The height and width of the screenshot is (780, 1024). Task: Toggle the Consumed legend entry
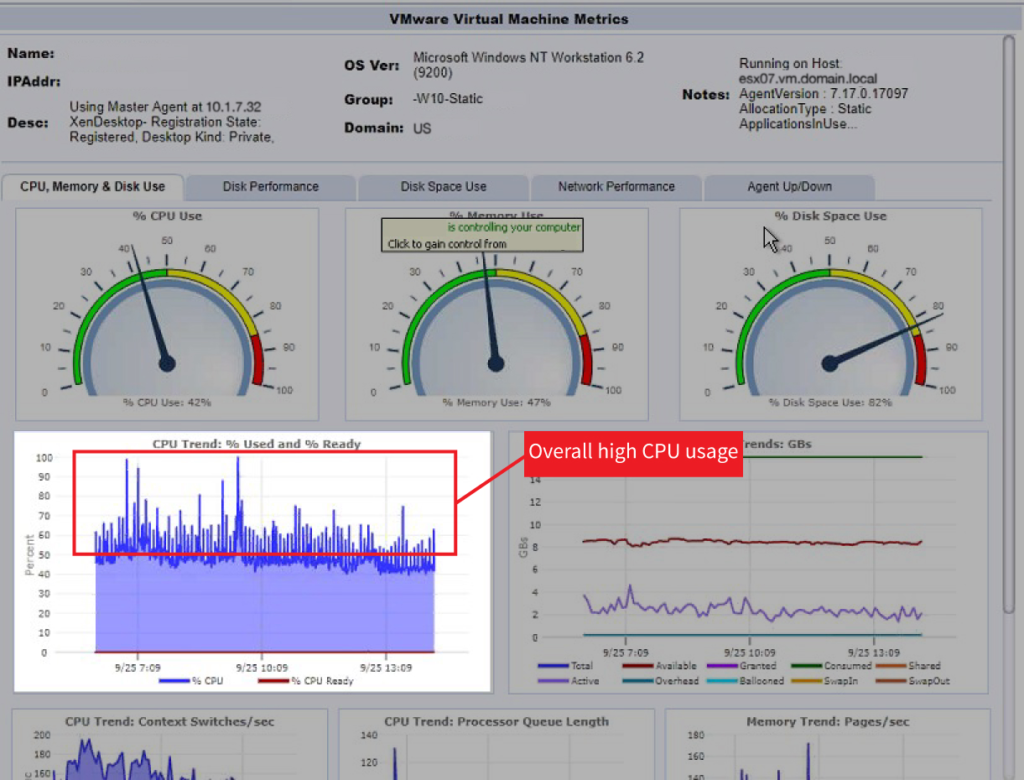pos(831,666)
